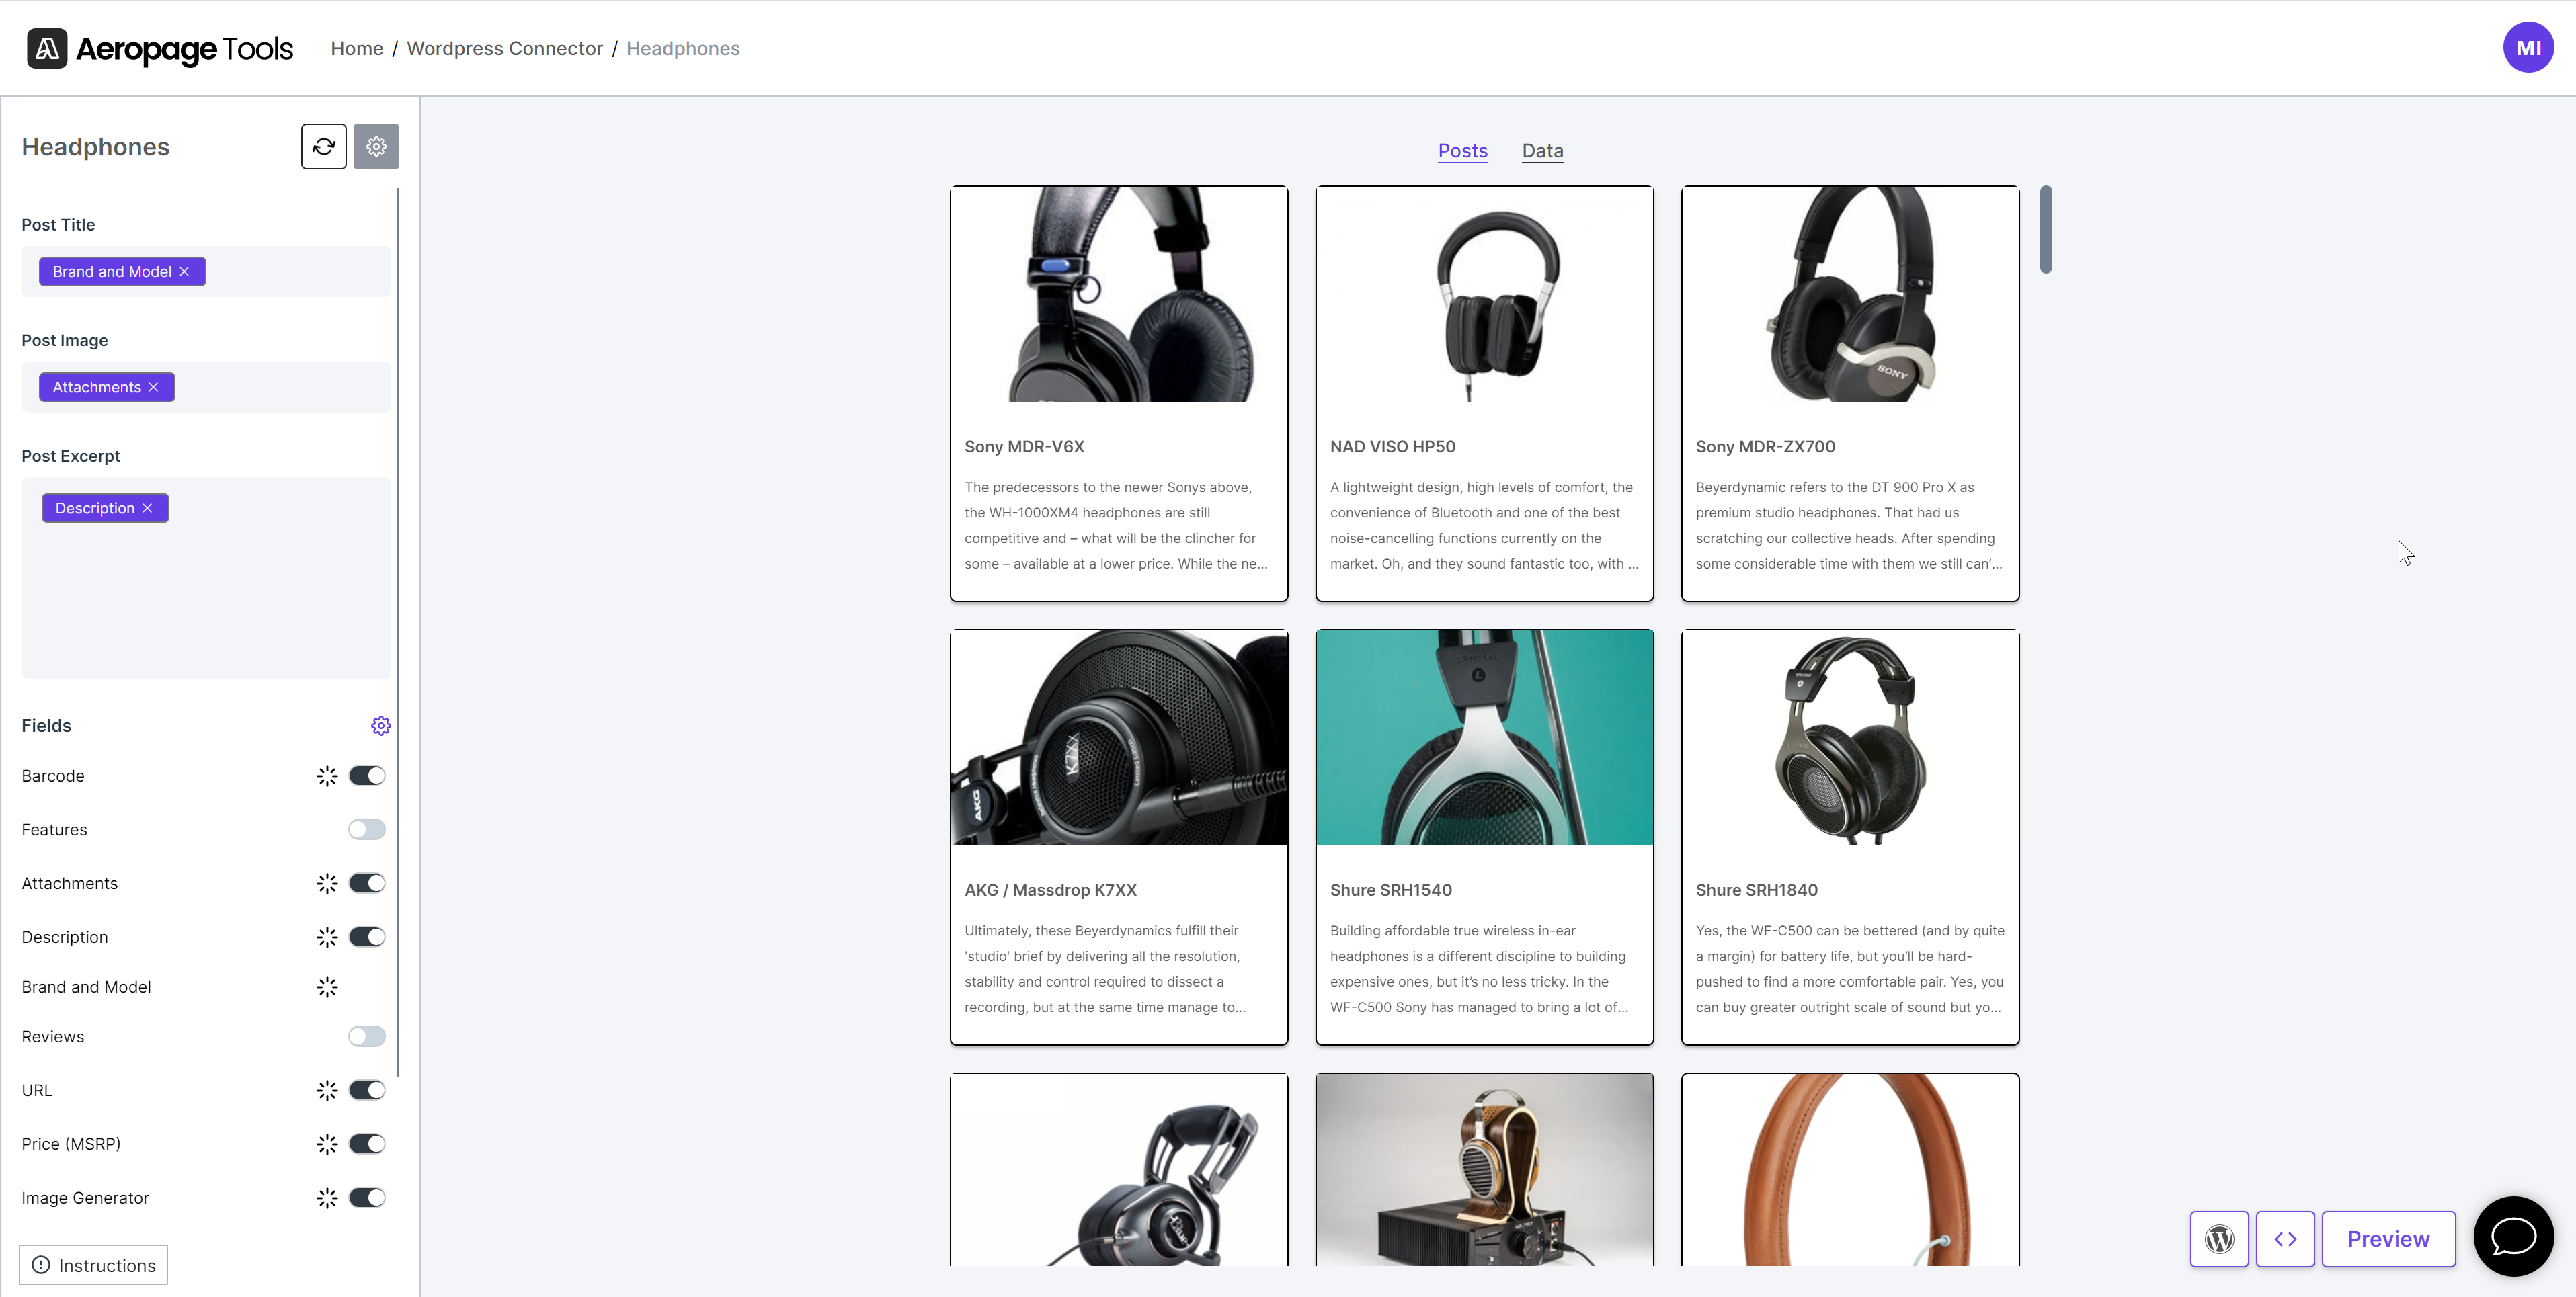The width and height of the screenshot is (2576, 1297).
Task: Remove the Attachments tag from Post Image
Action: (153, 387)
